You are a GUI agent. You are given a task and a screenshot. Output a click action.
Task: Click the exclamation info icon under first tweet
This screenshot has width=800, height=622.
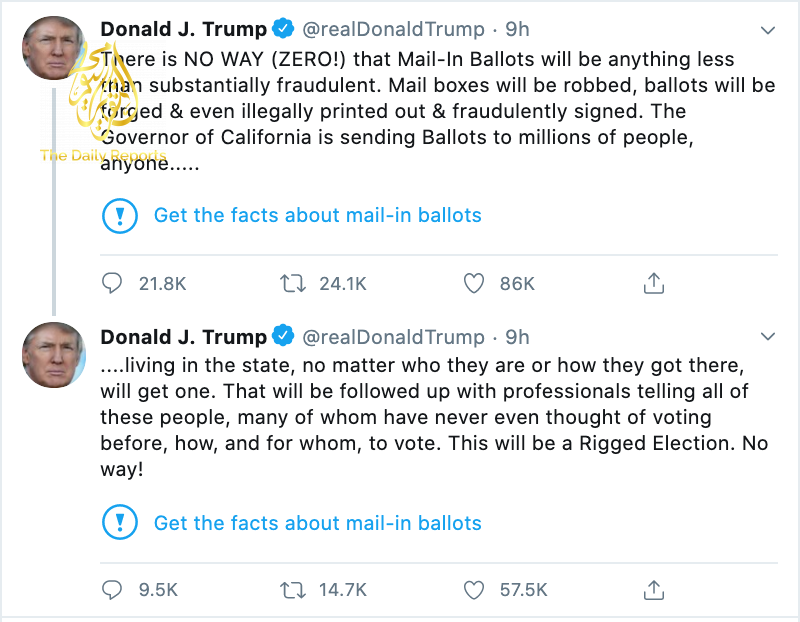[x=120, y=215]
